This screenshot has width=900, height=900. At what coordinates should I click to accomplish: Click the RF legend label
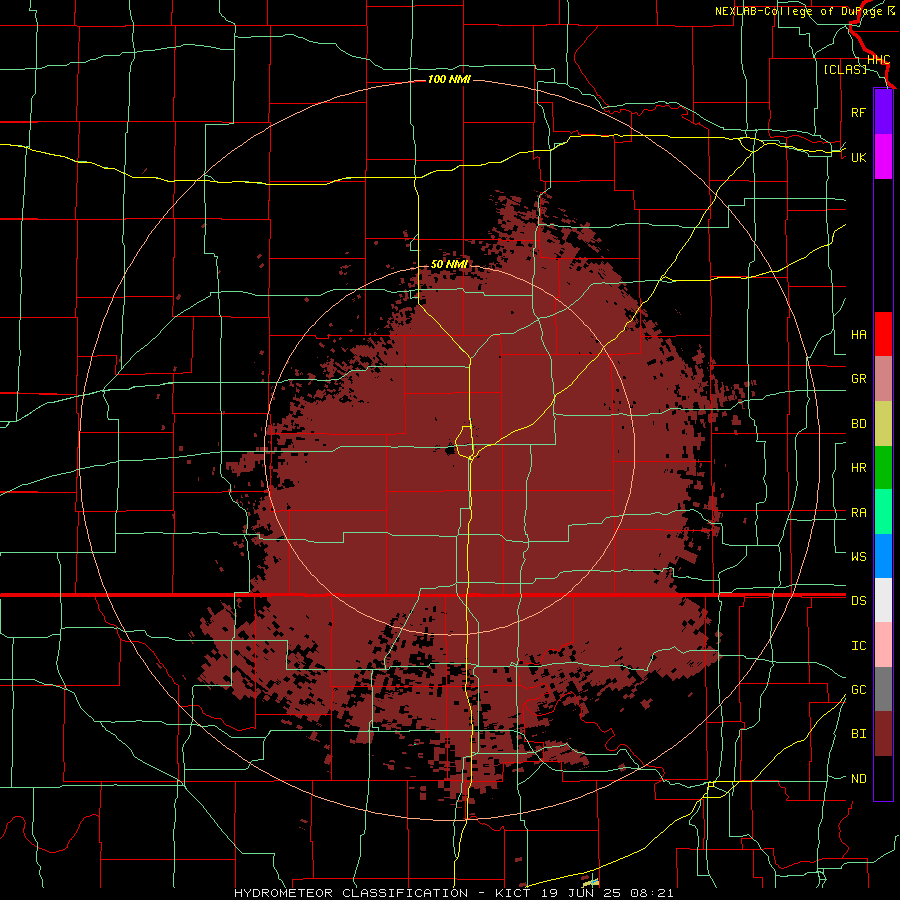tap(858, 112)
